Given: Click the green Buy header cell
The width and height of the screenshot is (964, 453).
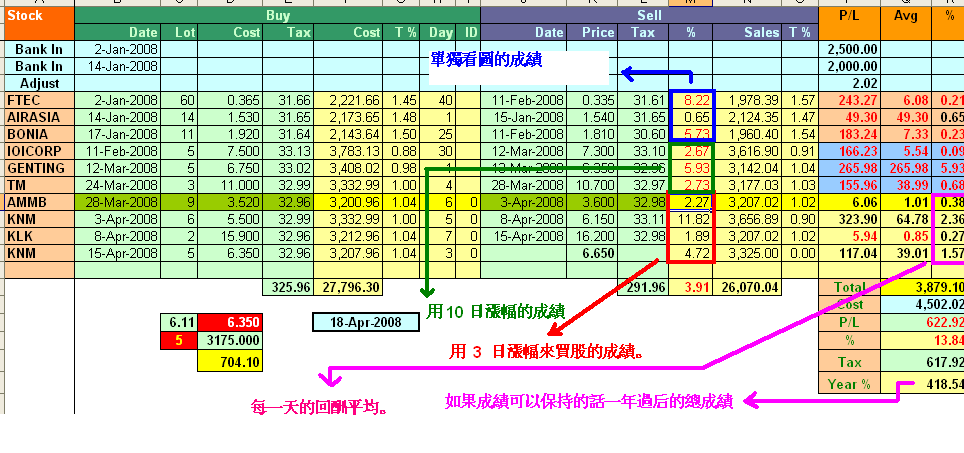Looking at the screenshot, I should coord(277,16).
